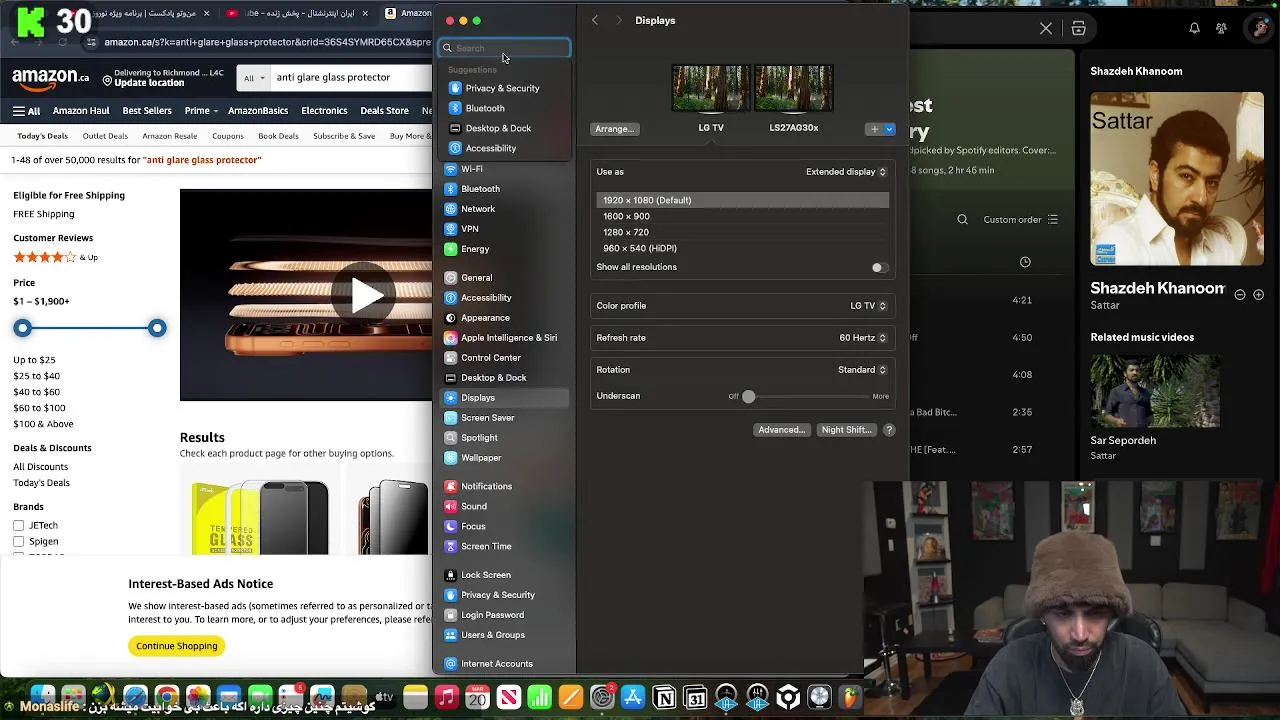The width and height of the screenshot is (1280, 720).
Task: Open the Use as Extended display dropdown
Action: pyautogui.click(x=846, y=172)
